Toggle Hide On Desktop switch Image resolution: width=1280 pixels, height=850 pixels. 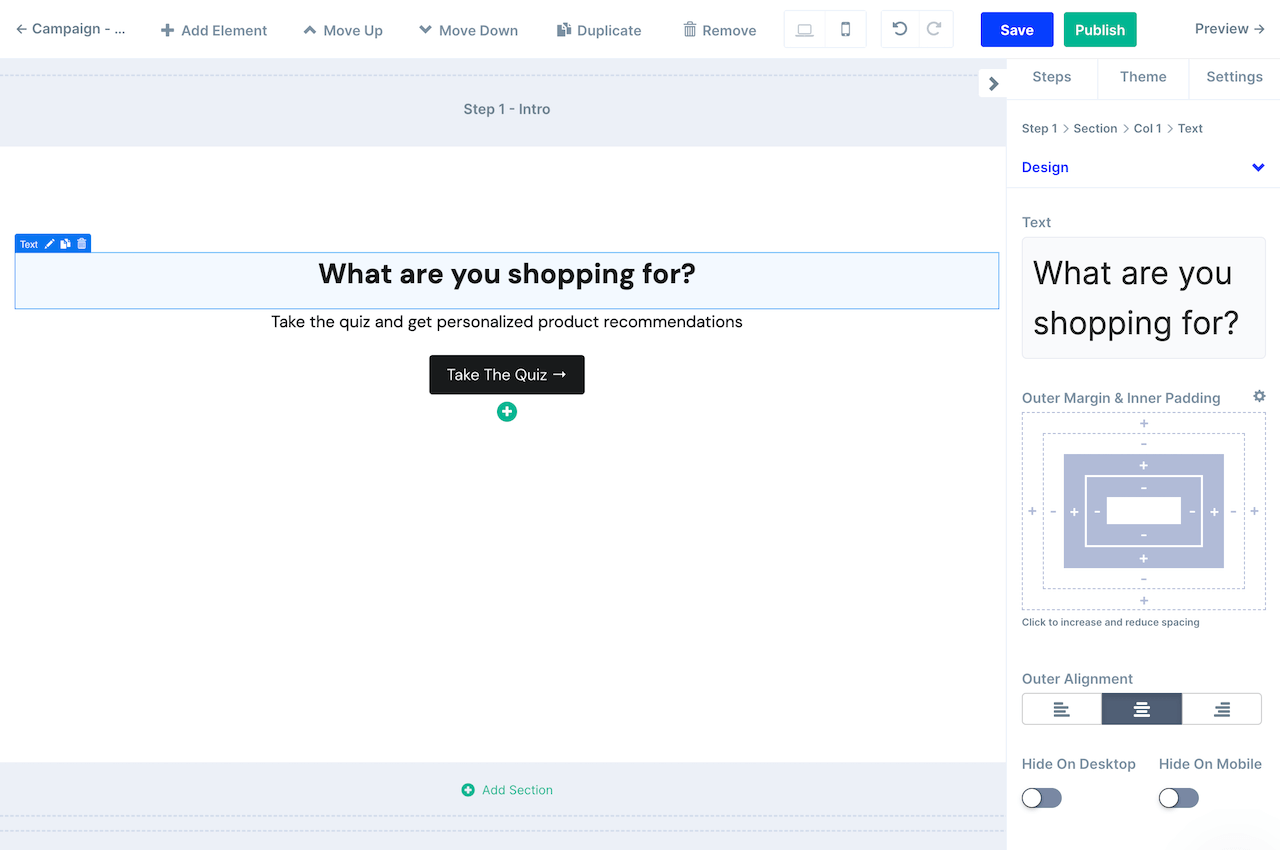pyautogui.click(x=1041, y=798)
